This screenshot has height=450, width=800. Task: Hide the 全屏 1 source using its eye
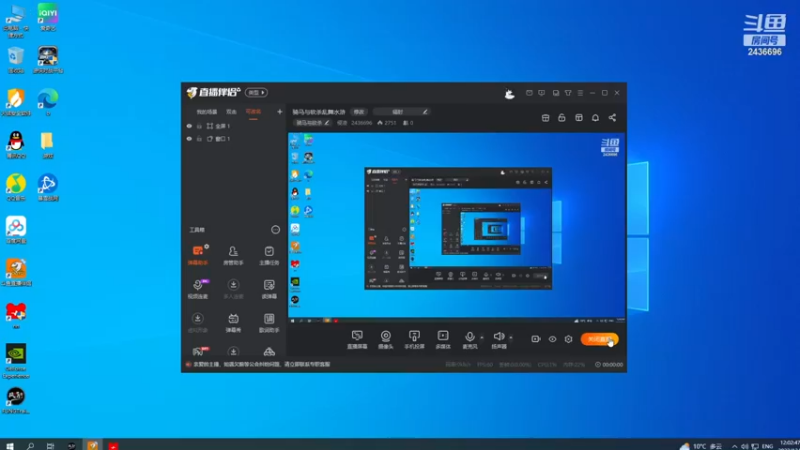click(189, 126)
